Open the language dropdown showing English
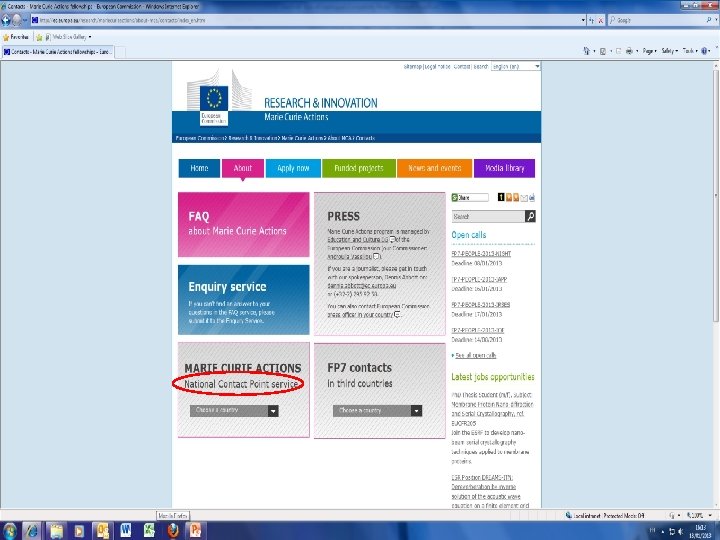The width and height of the screenshot is (720, 540). (515, 67)
